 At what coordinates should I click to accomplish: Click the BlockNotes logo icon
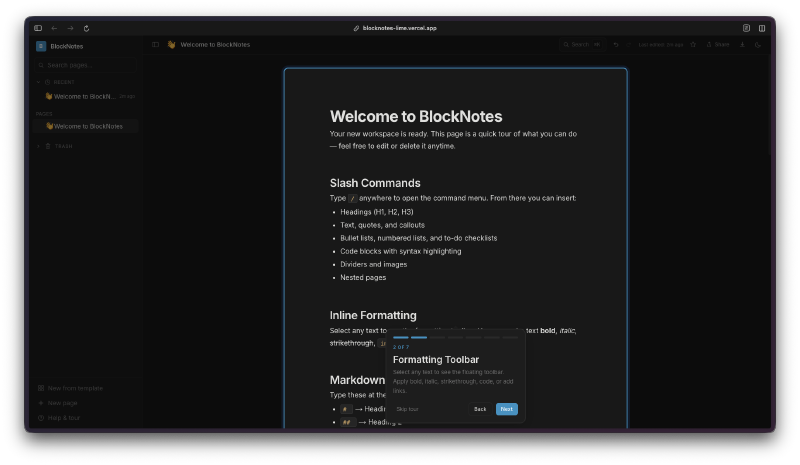41,46
